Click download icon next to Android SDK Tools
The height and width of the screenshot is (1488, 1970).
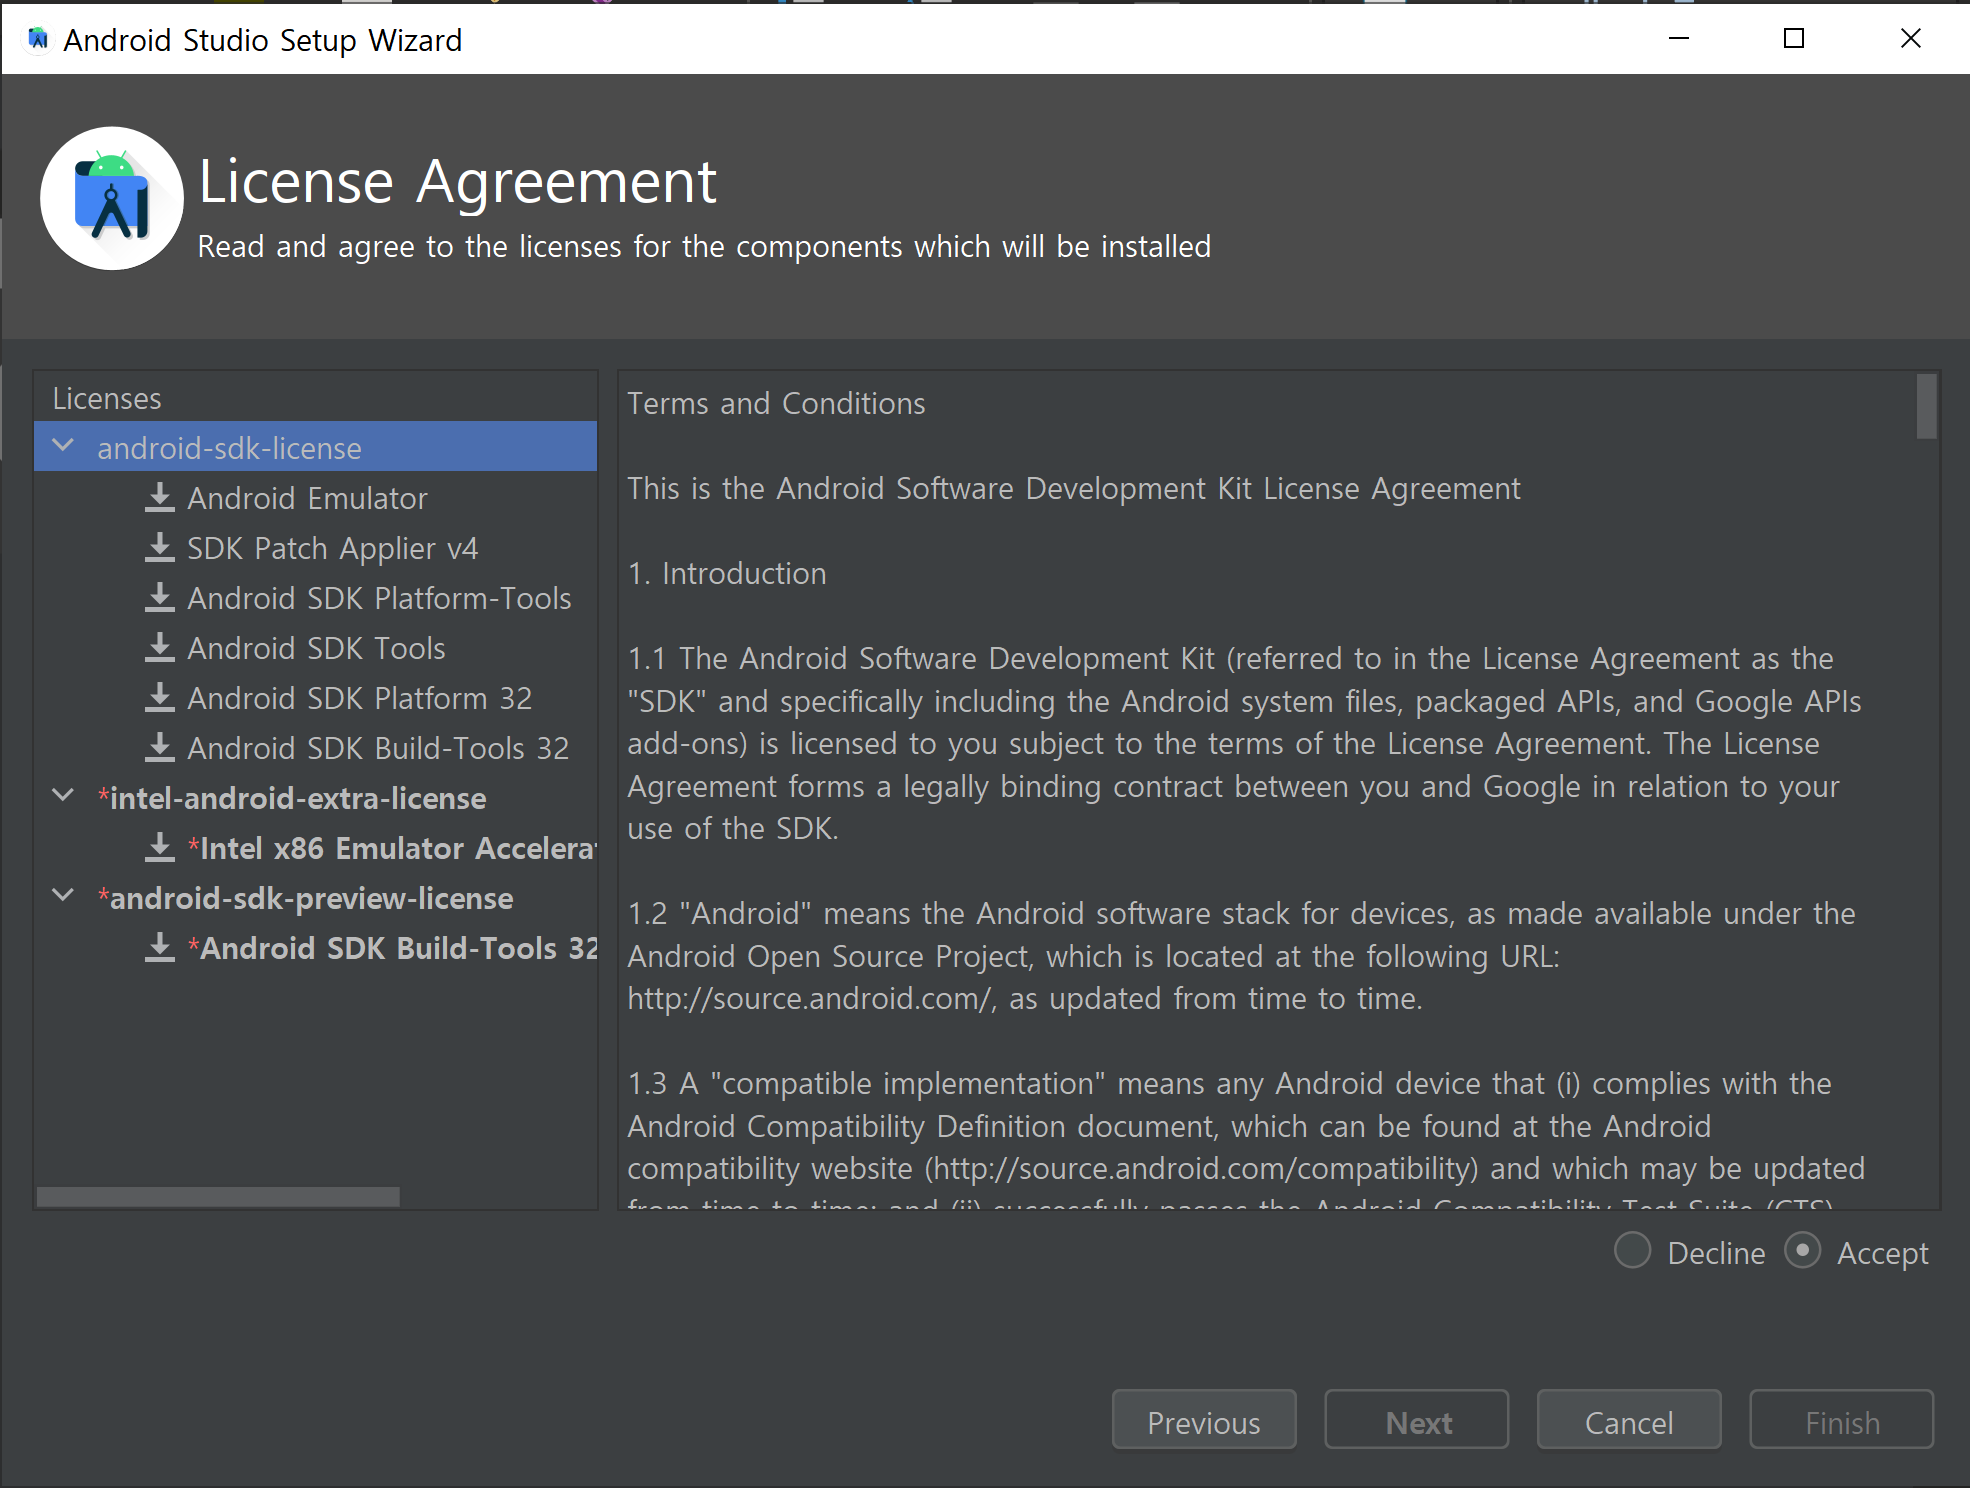pyautogui.click(x=159, y=648)
